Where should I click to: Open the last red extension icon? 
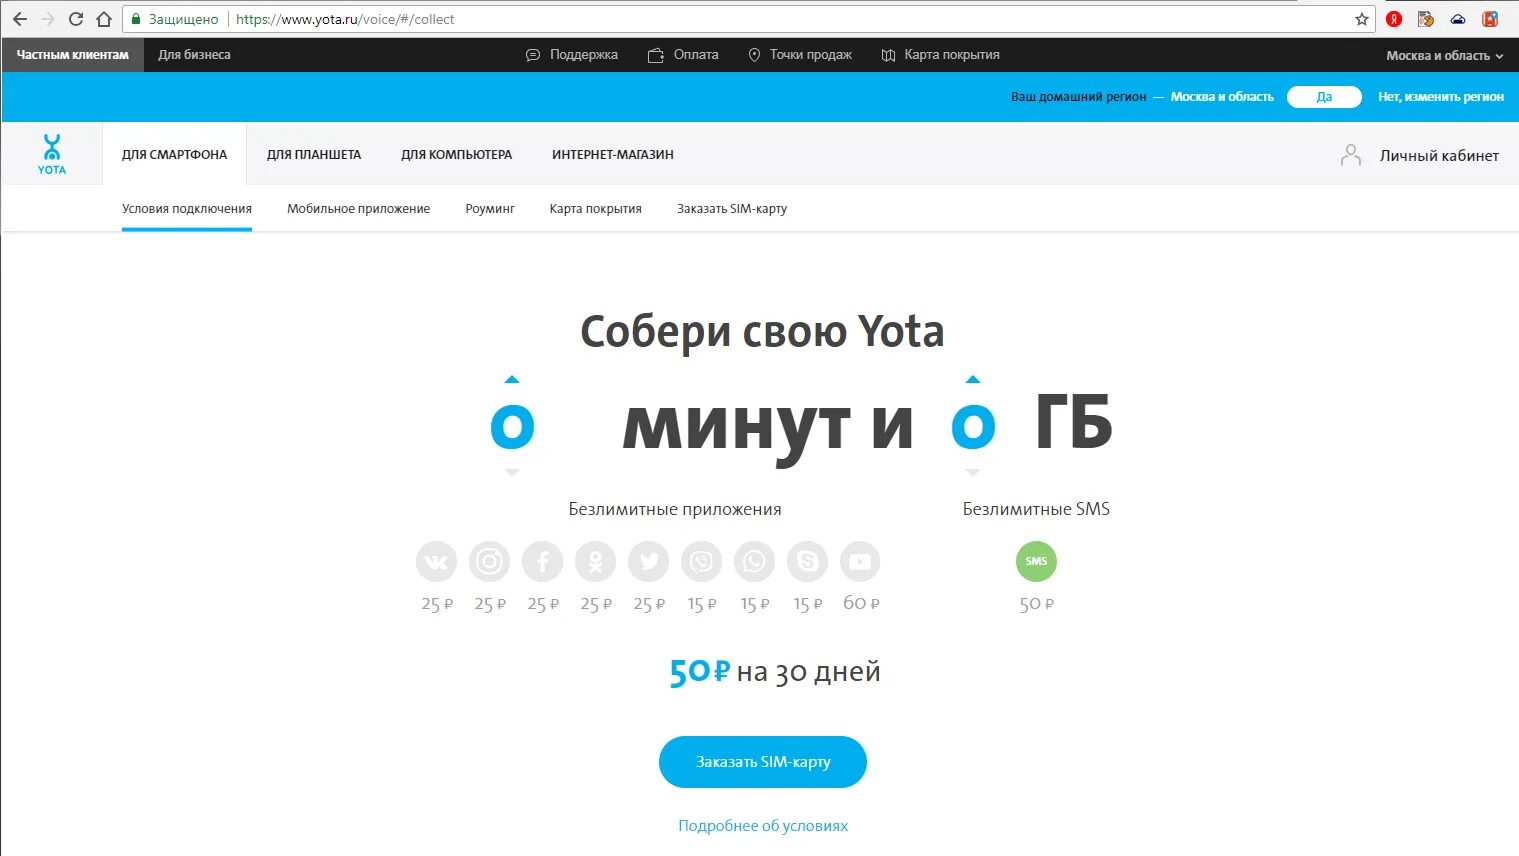(1490, 19)
